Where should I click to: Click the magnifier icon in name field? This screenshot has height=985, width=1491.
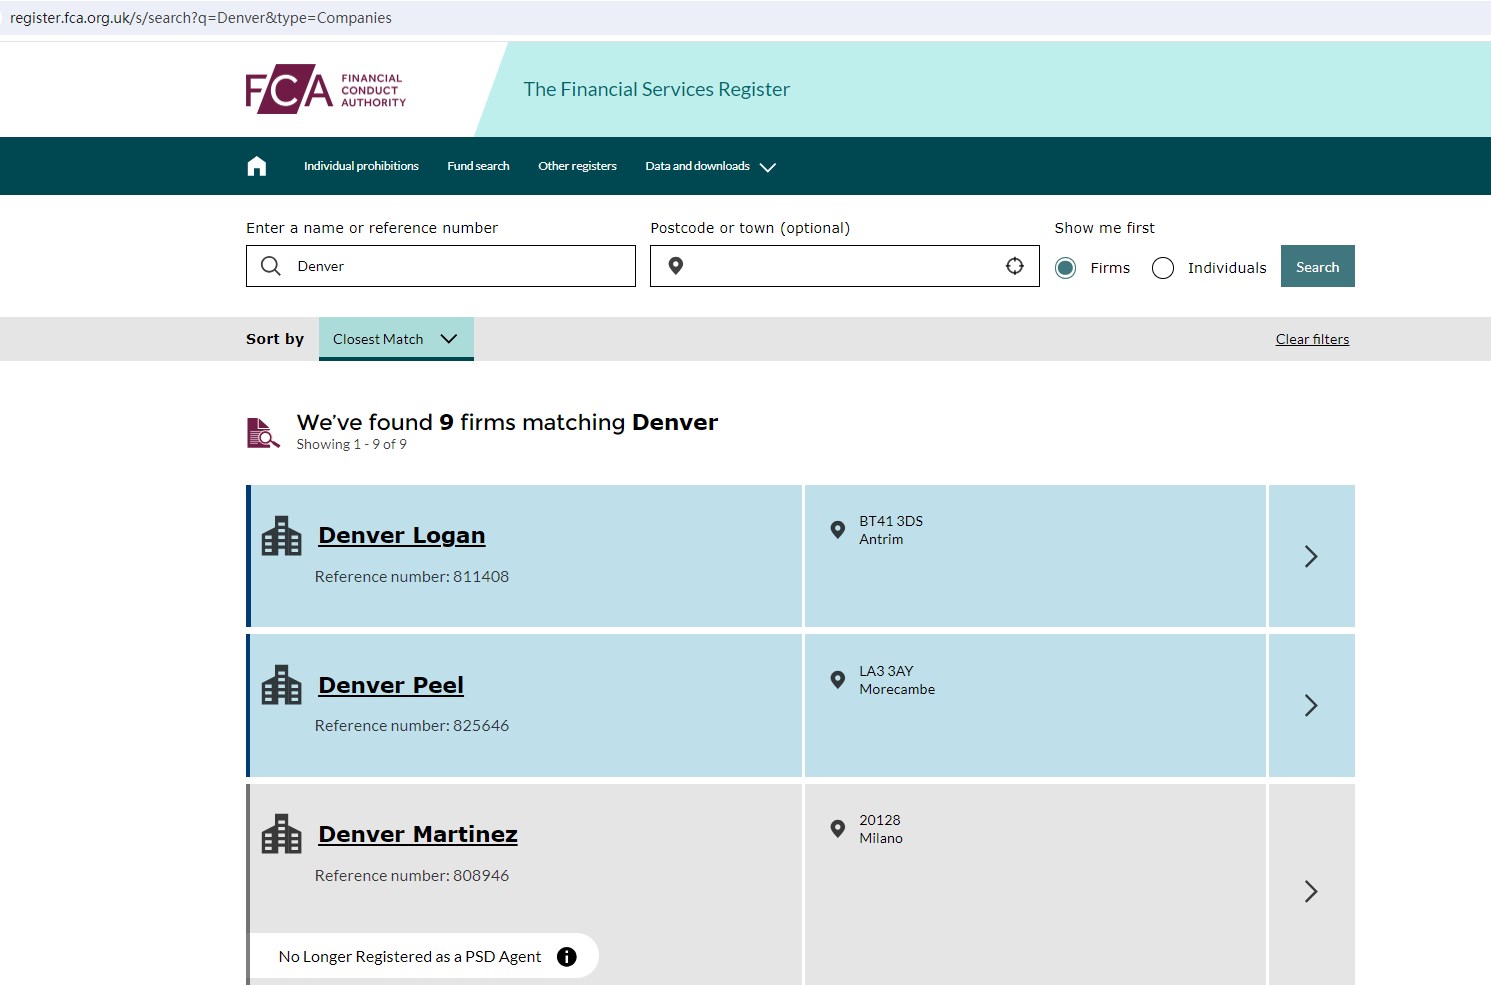[x=270, y=266]
